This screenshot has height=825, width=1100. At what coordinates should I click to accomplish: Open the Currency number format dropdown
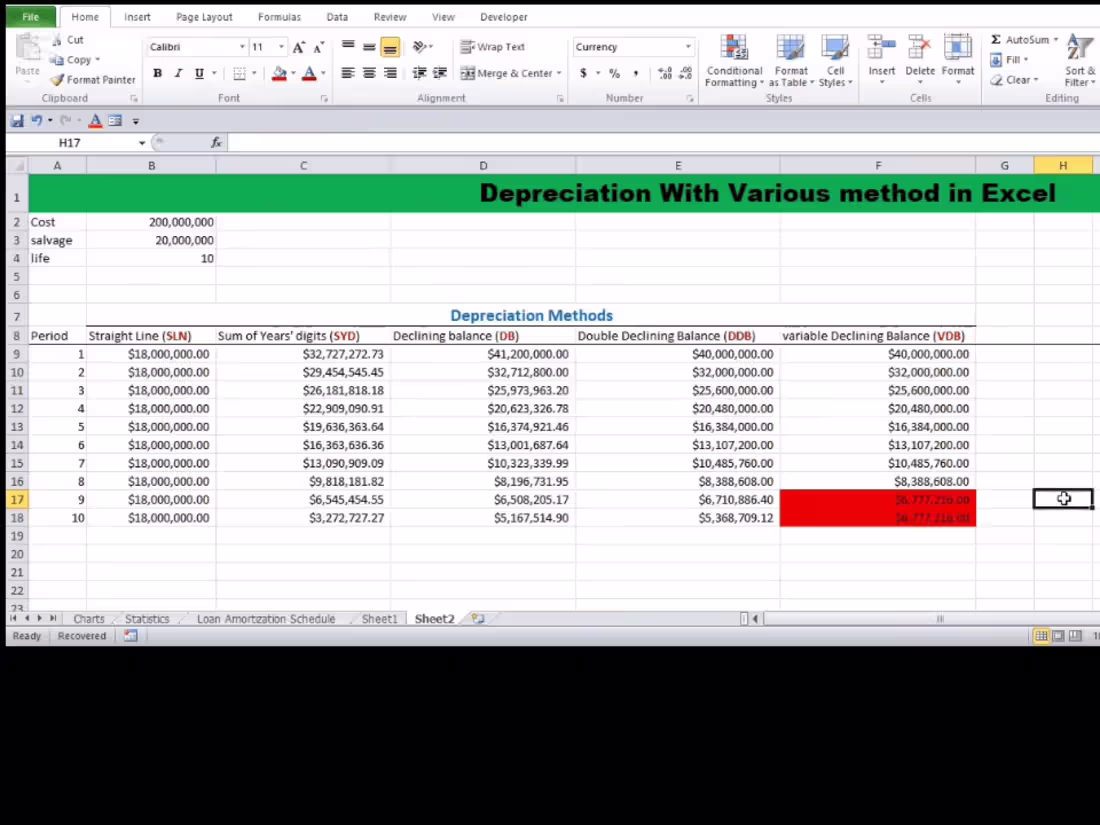(686, 46)
